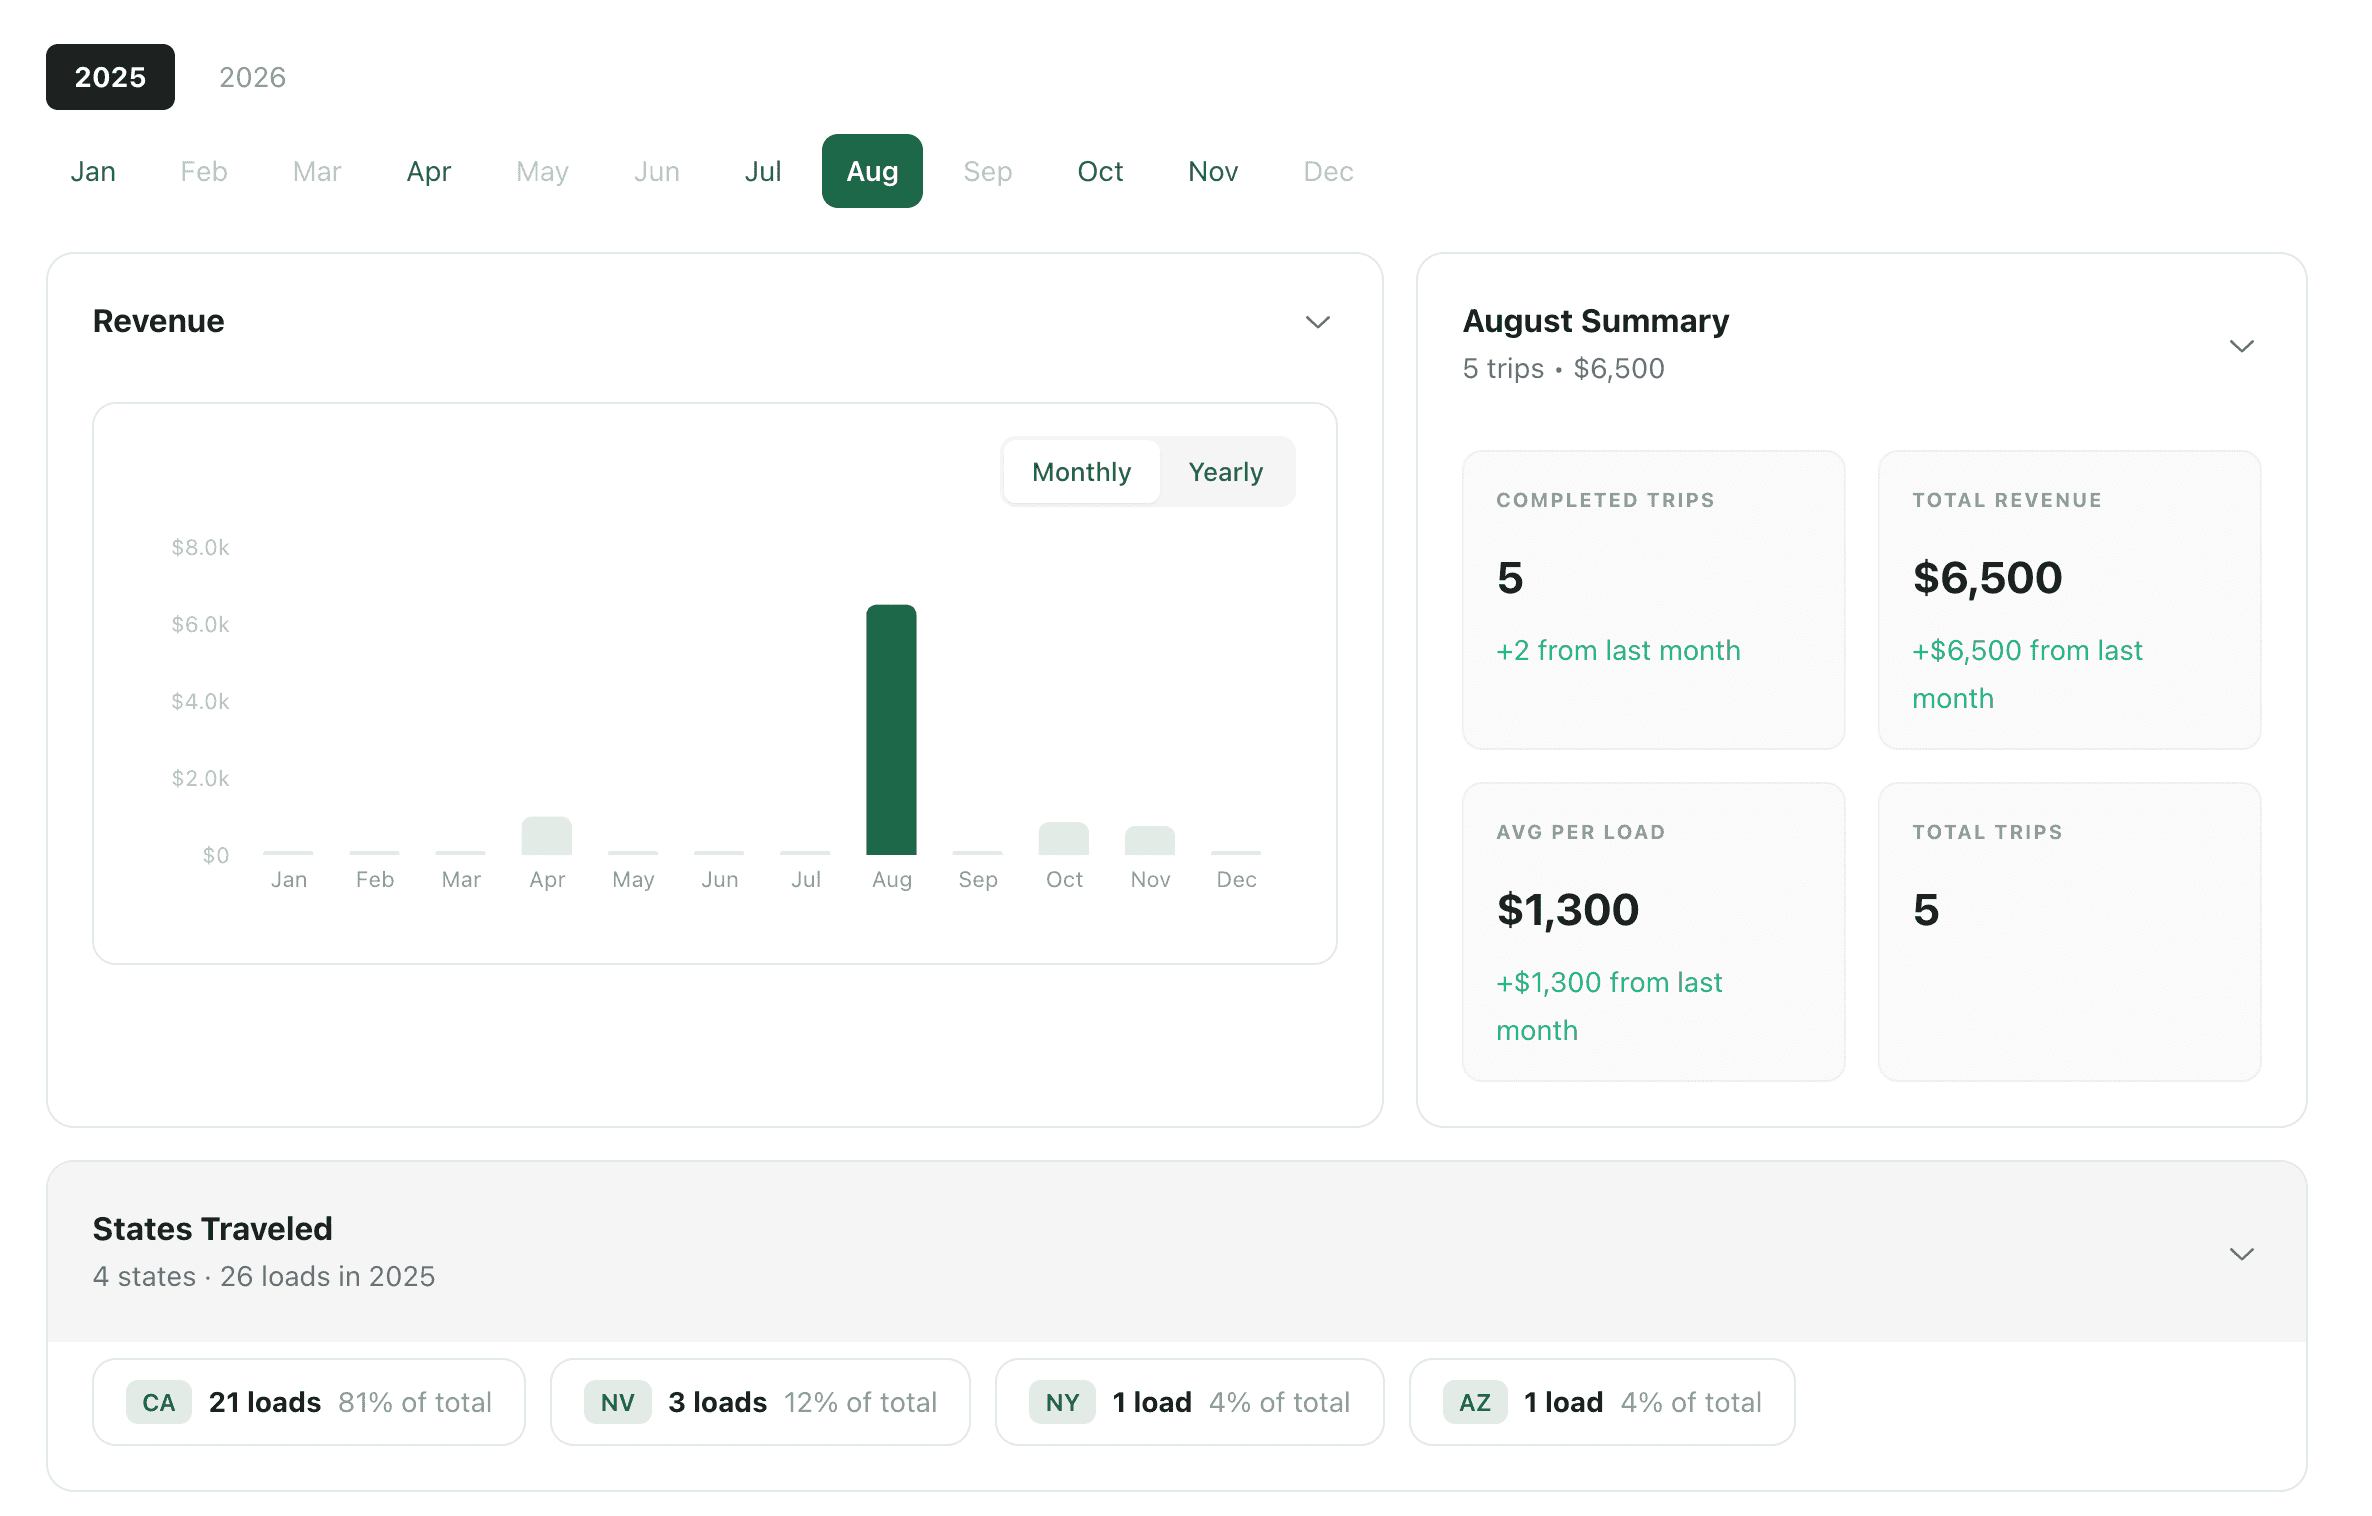The height and width of the screenshot is (1516, 2372).
Task: Select the currently active Aug tab
Action: (871, 171)
